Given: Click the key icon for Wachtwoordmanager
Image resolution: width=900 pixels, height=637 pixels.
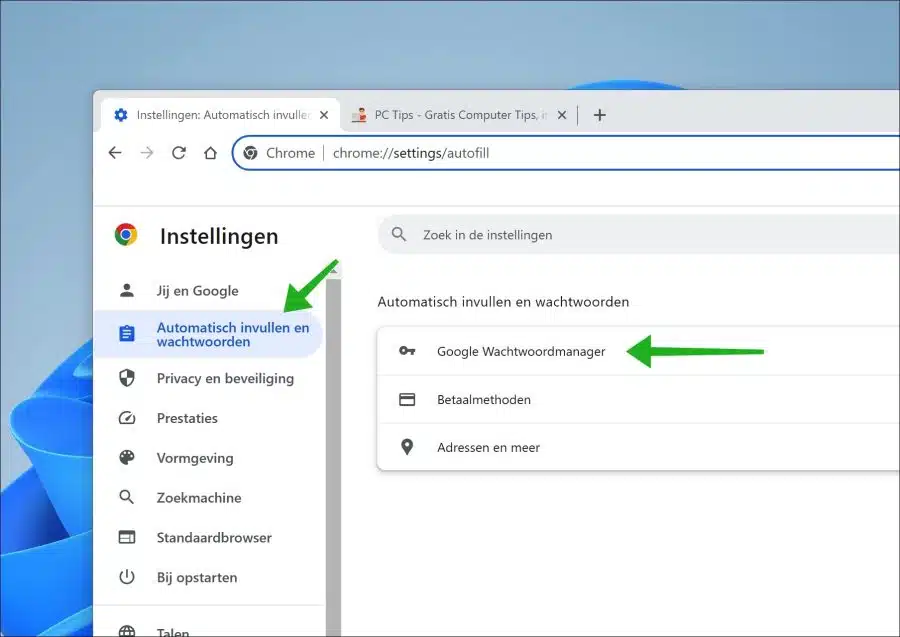Looking at the screenshot, I should click(407, 351).
